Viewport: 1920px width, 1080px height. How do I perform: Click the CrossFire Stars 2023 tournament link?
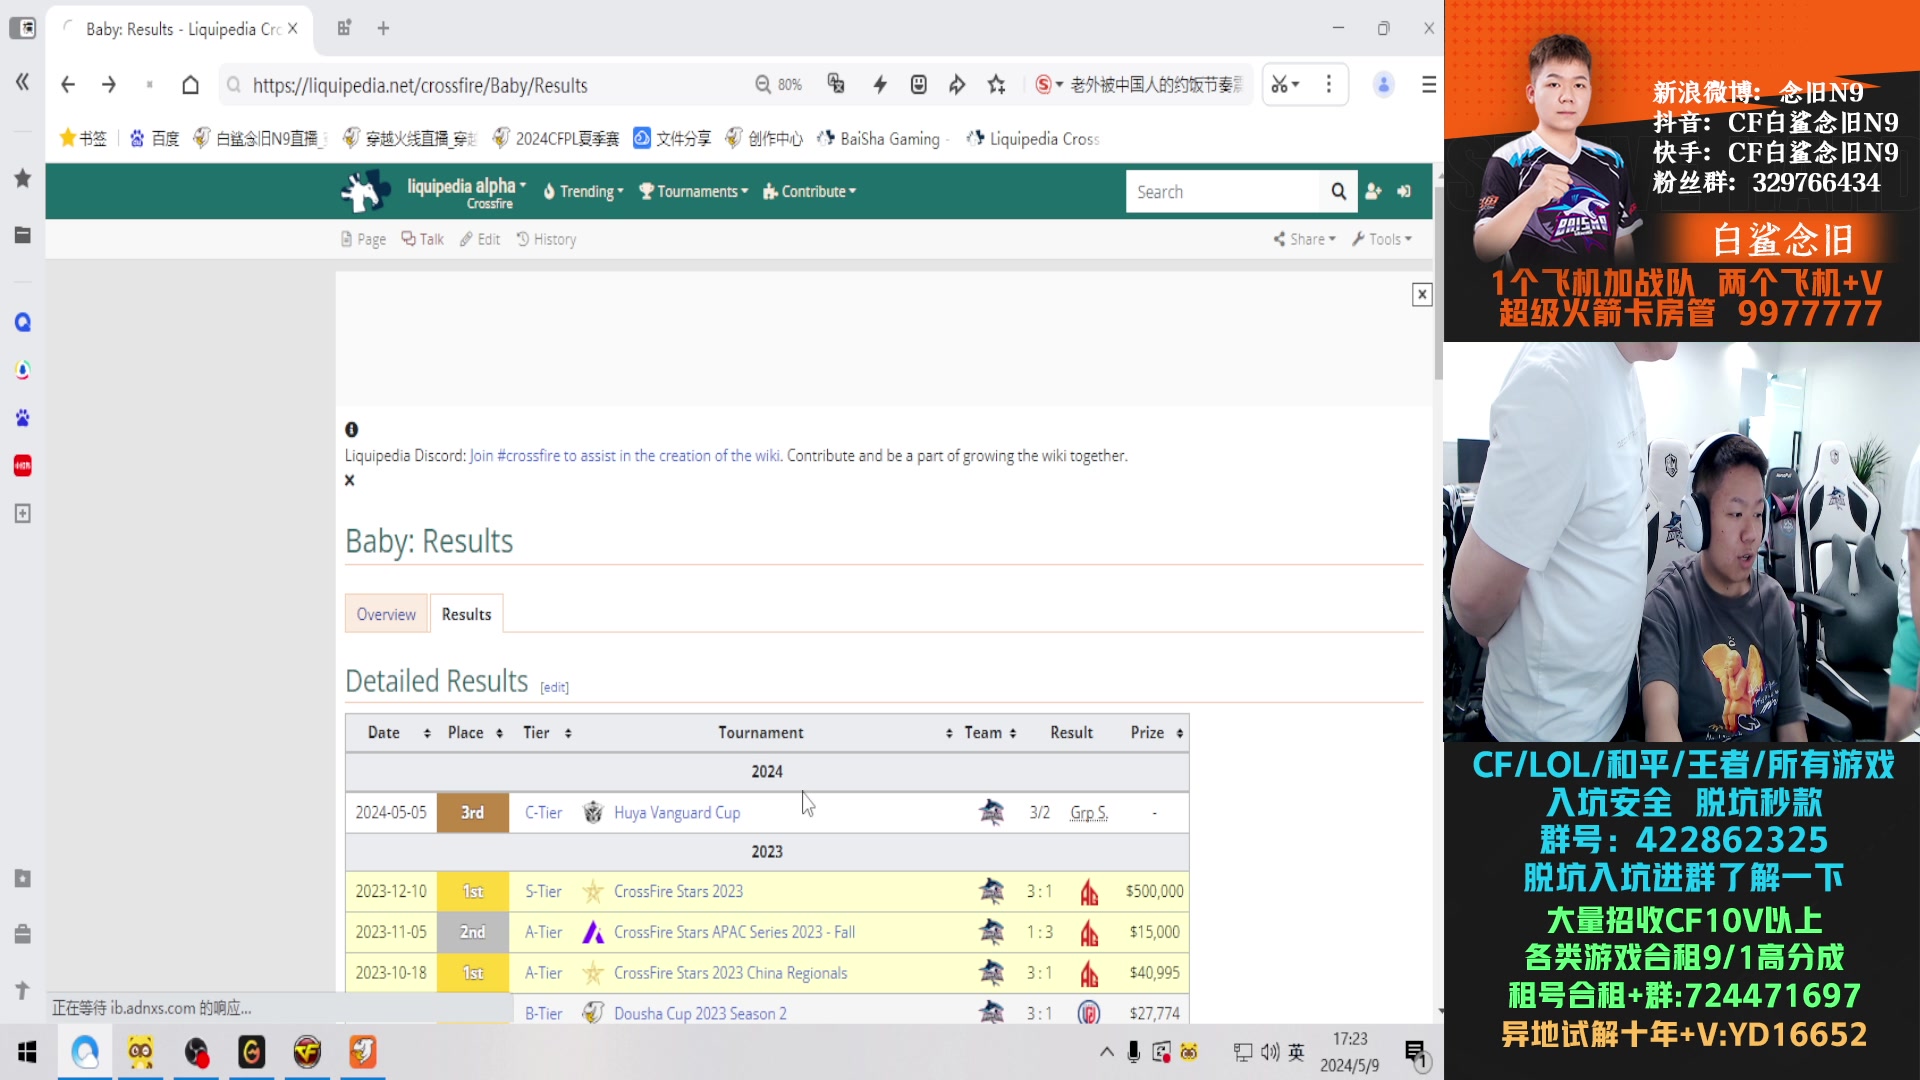pyautogui.click(x=680, y=891)
